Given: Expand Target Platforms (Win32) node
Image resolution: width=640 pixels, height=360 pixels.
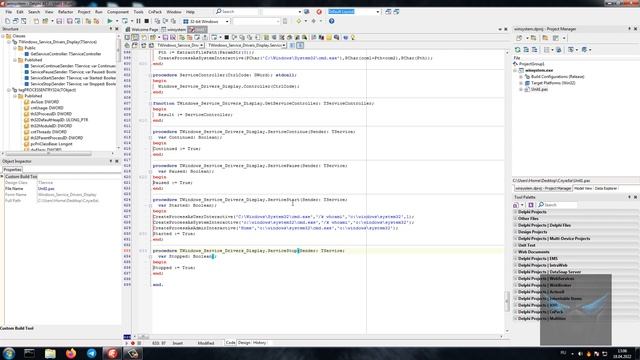Looking at the screenshot, I should pyautogui.click(x=521, y=83).
